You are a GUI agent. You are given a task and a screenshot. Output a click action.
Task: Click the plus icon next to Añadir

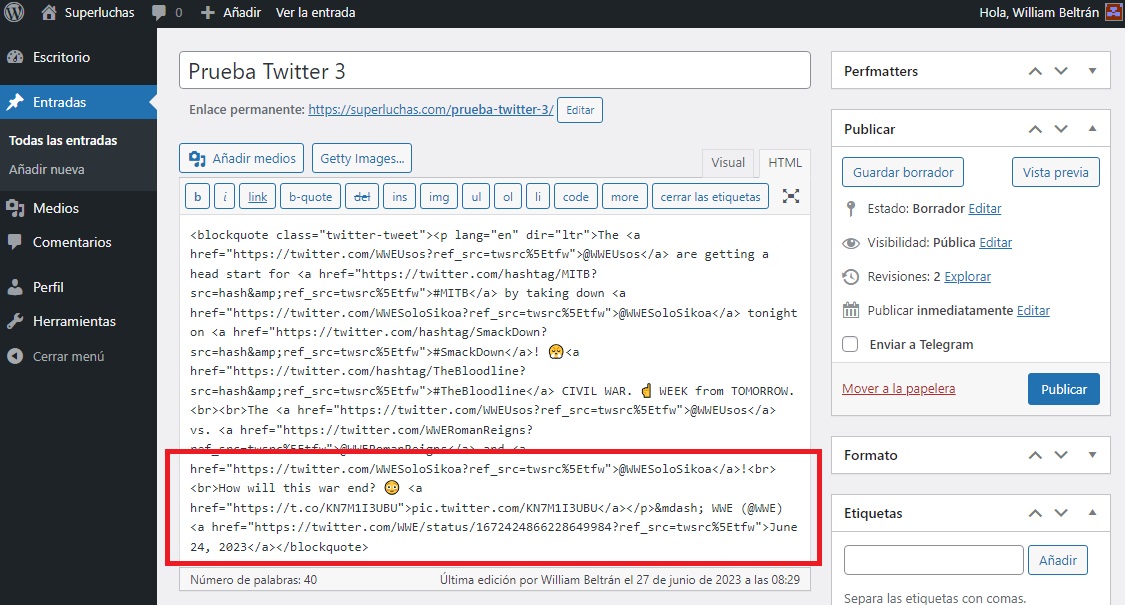207,13
